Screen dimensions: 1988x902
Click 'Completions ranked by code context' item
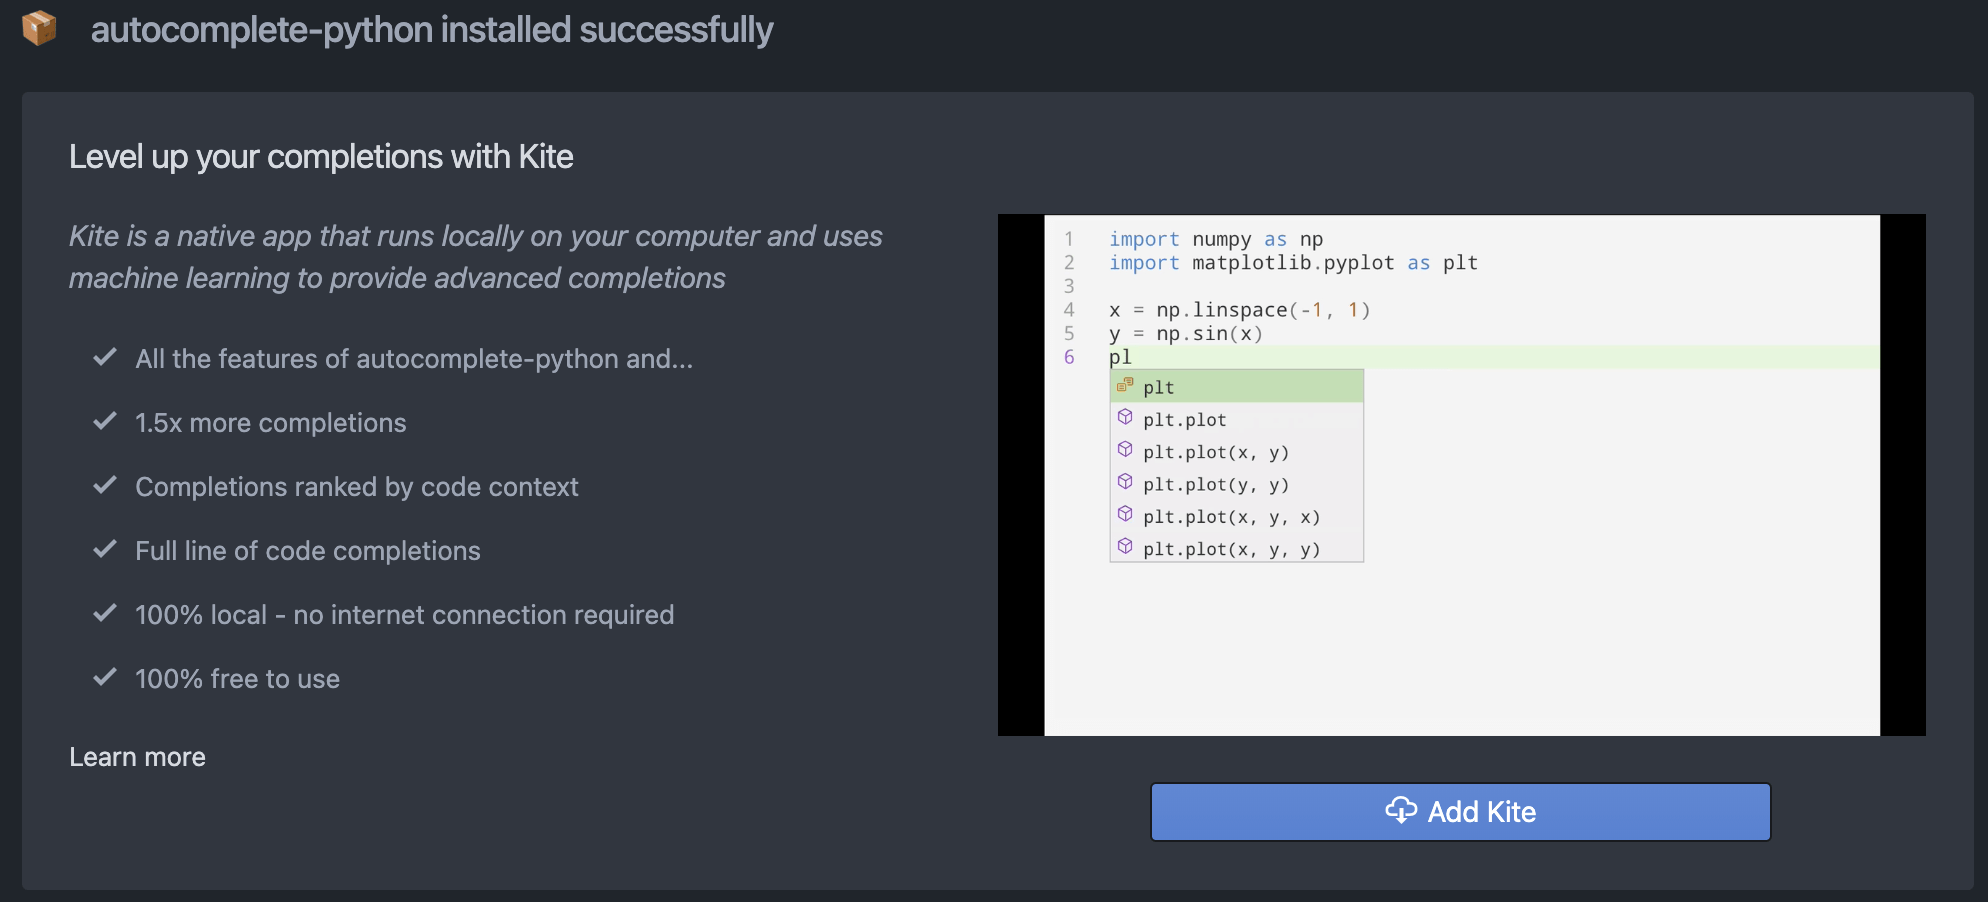click(356, 487)
